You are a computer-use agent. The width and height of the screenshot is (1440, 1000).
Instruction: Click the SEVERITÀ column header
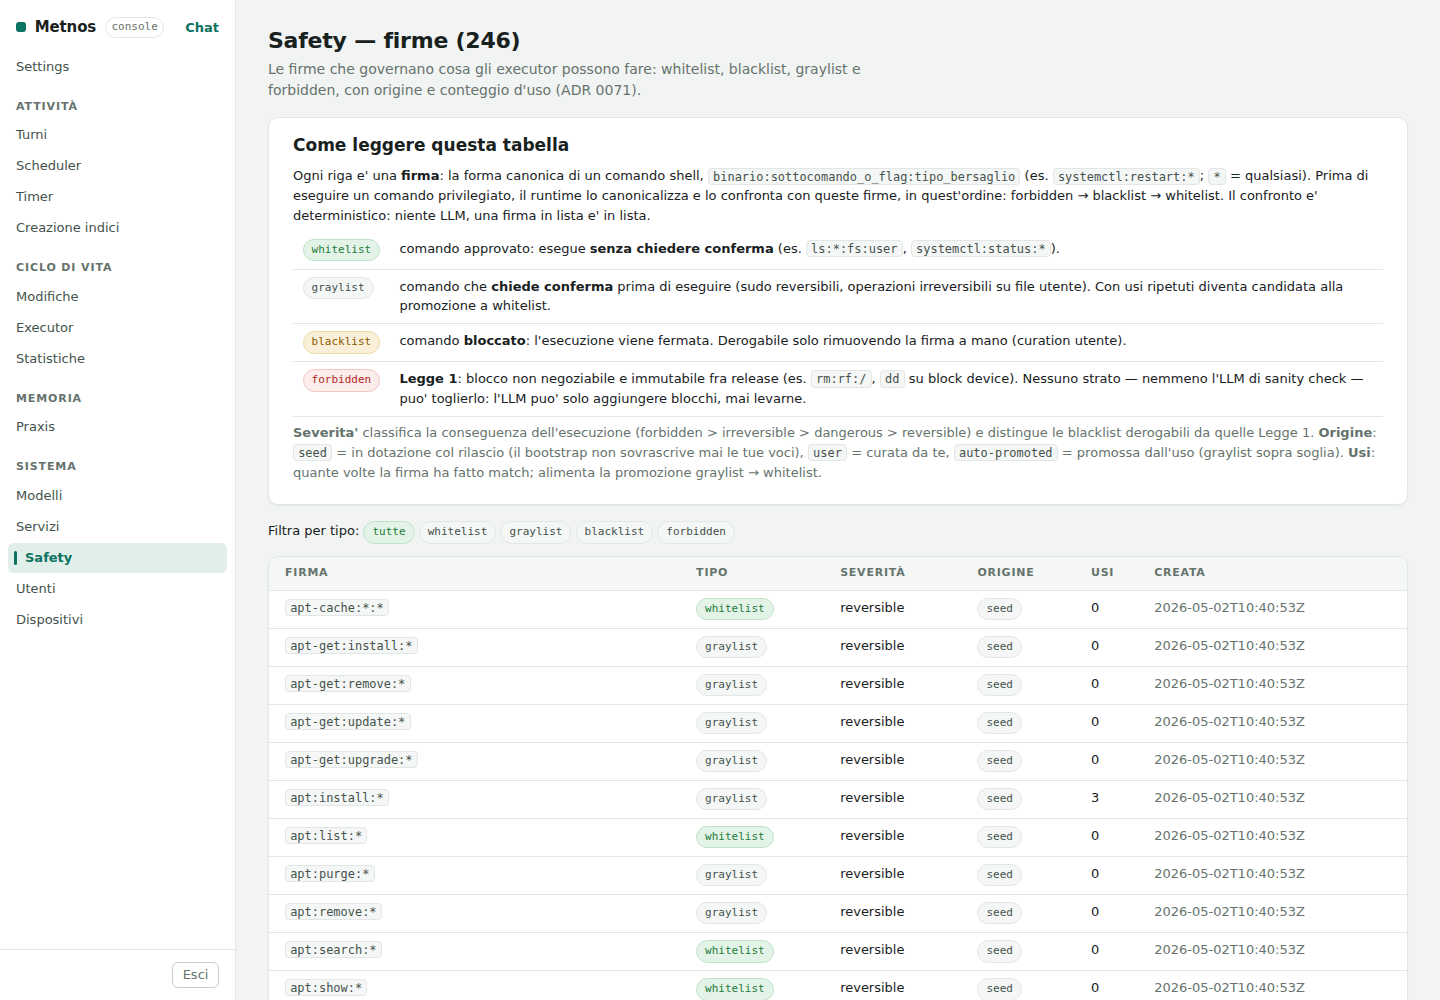872,573
